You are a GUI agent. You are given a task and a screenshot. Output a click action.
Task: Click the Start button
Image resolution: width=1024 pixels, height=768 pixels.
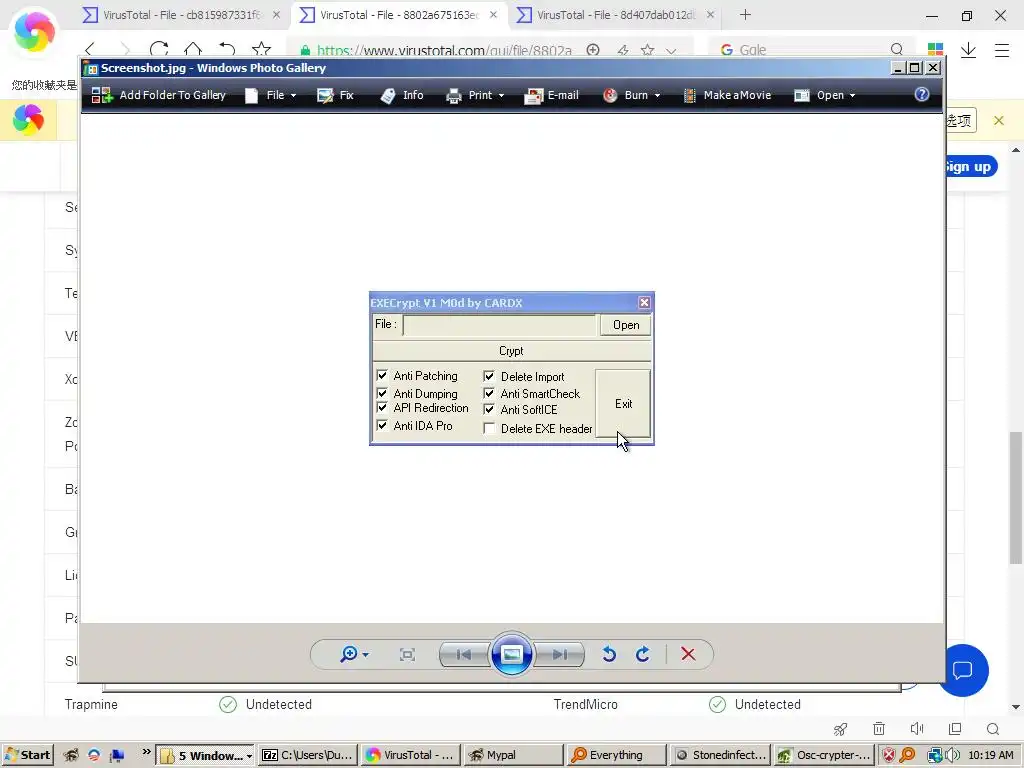(27, 755)
